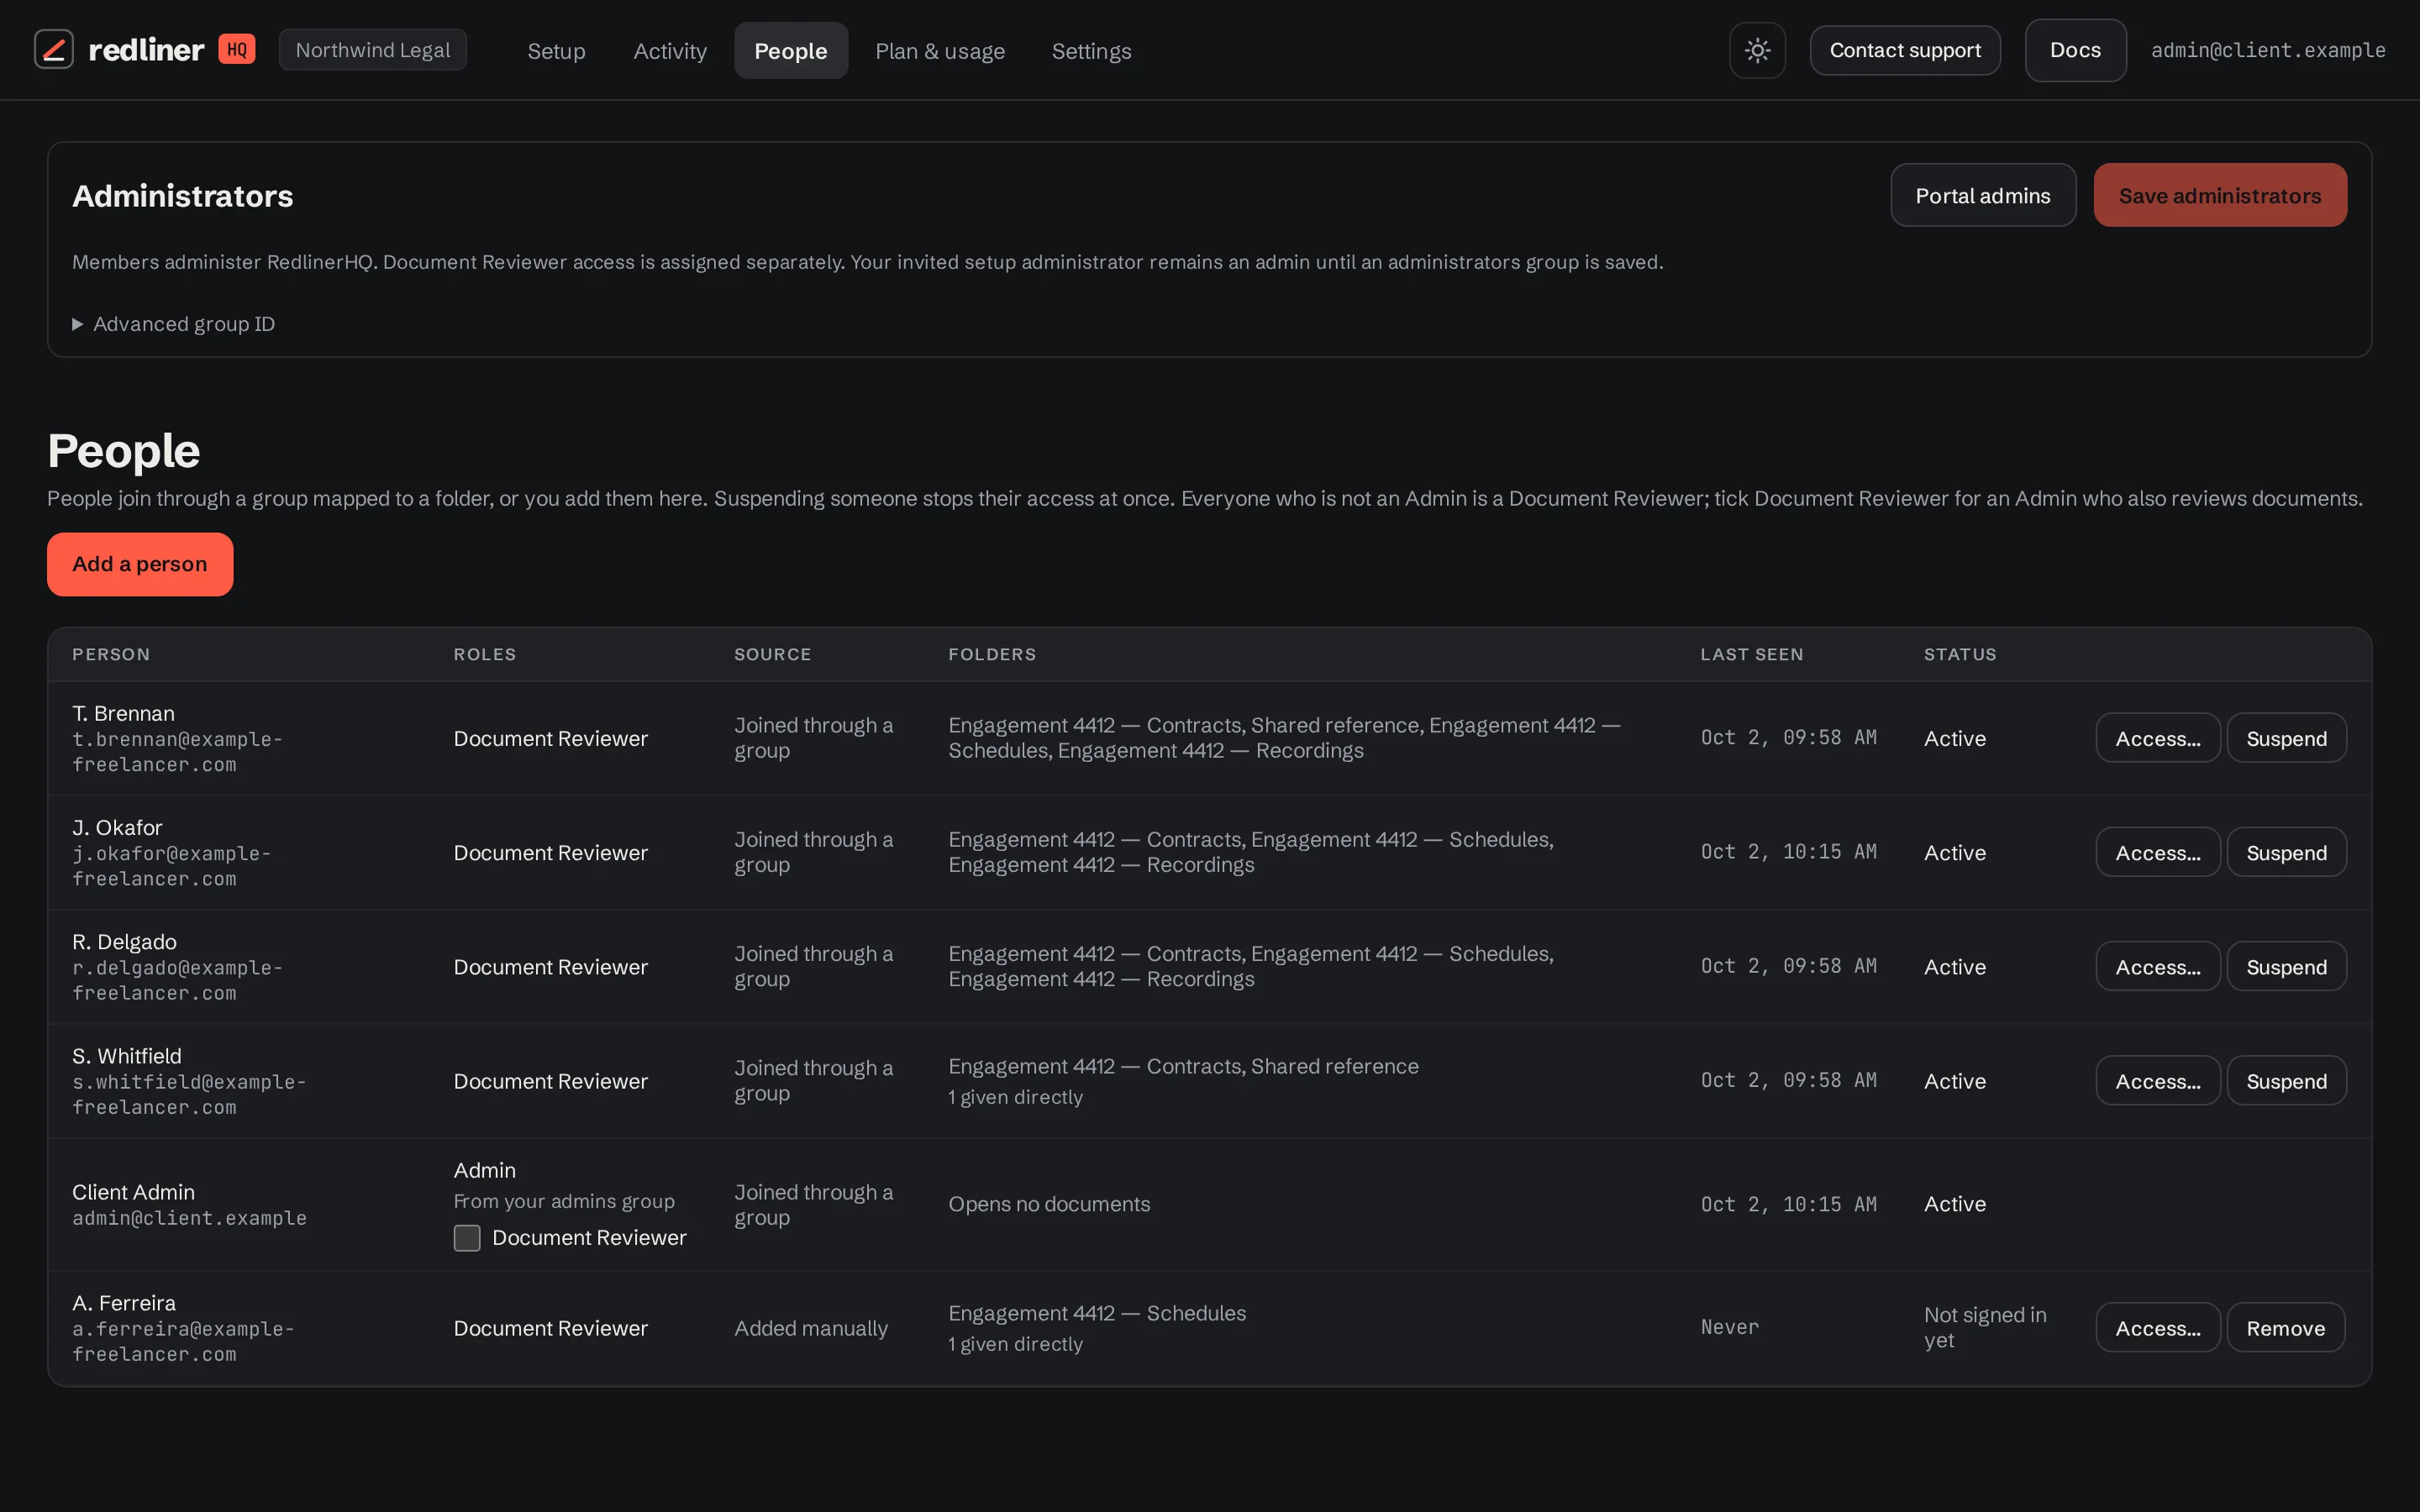Open the Setup tab
Screen dimensions: 2420x1512
(556, 51)
